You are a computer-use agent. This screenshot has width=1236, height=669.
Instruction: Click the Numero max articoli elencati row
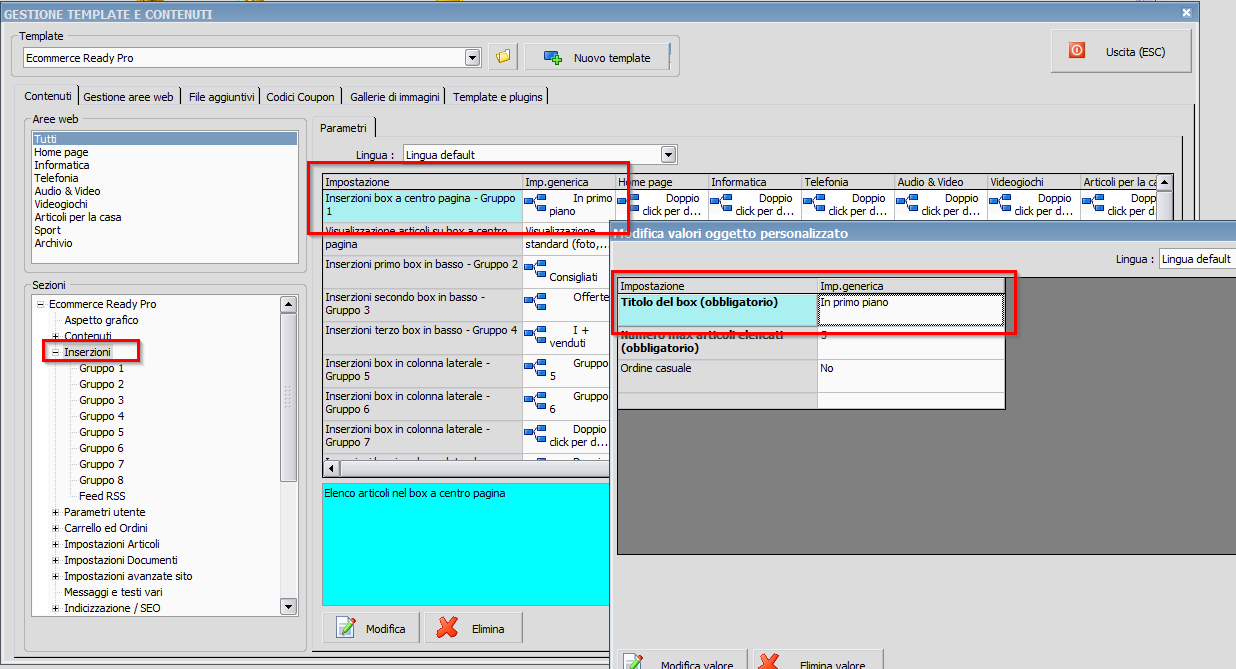811,343
